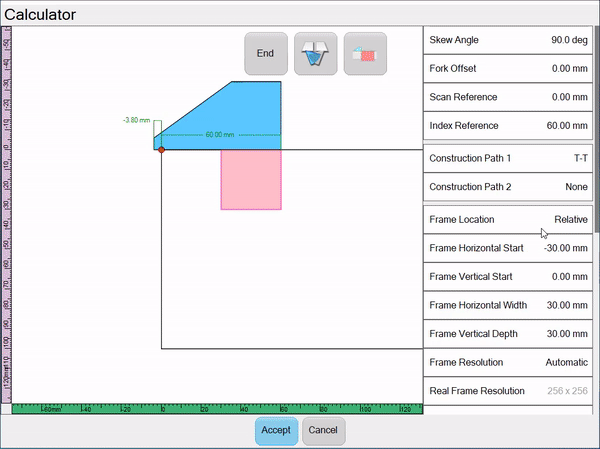Open Construction Path 2 selector
The width and height of the screenshot is (600, 449).
tap(508, 187)
